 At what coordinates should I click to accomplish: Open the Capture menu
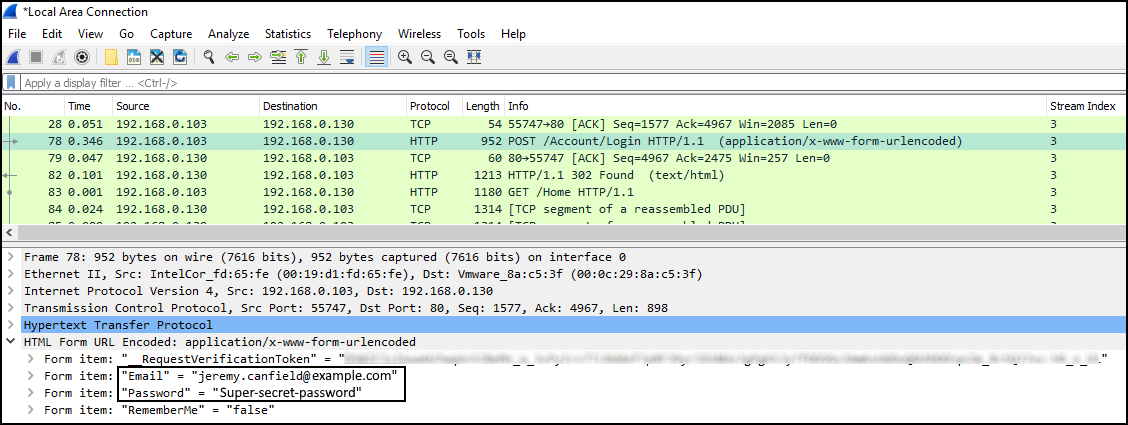tap(171, 34)
